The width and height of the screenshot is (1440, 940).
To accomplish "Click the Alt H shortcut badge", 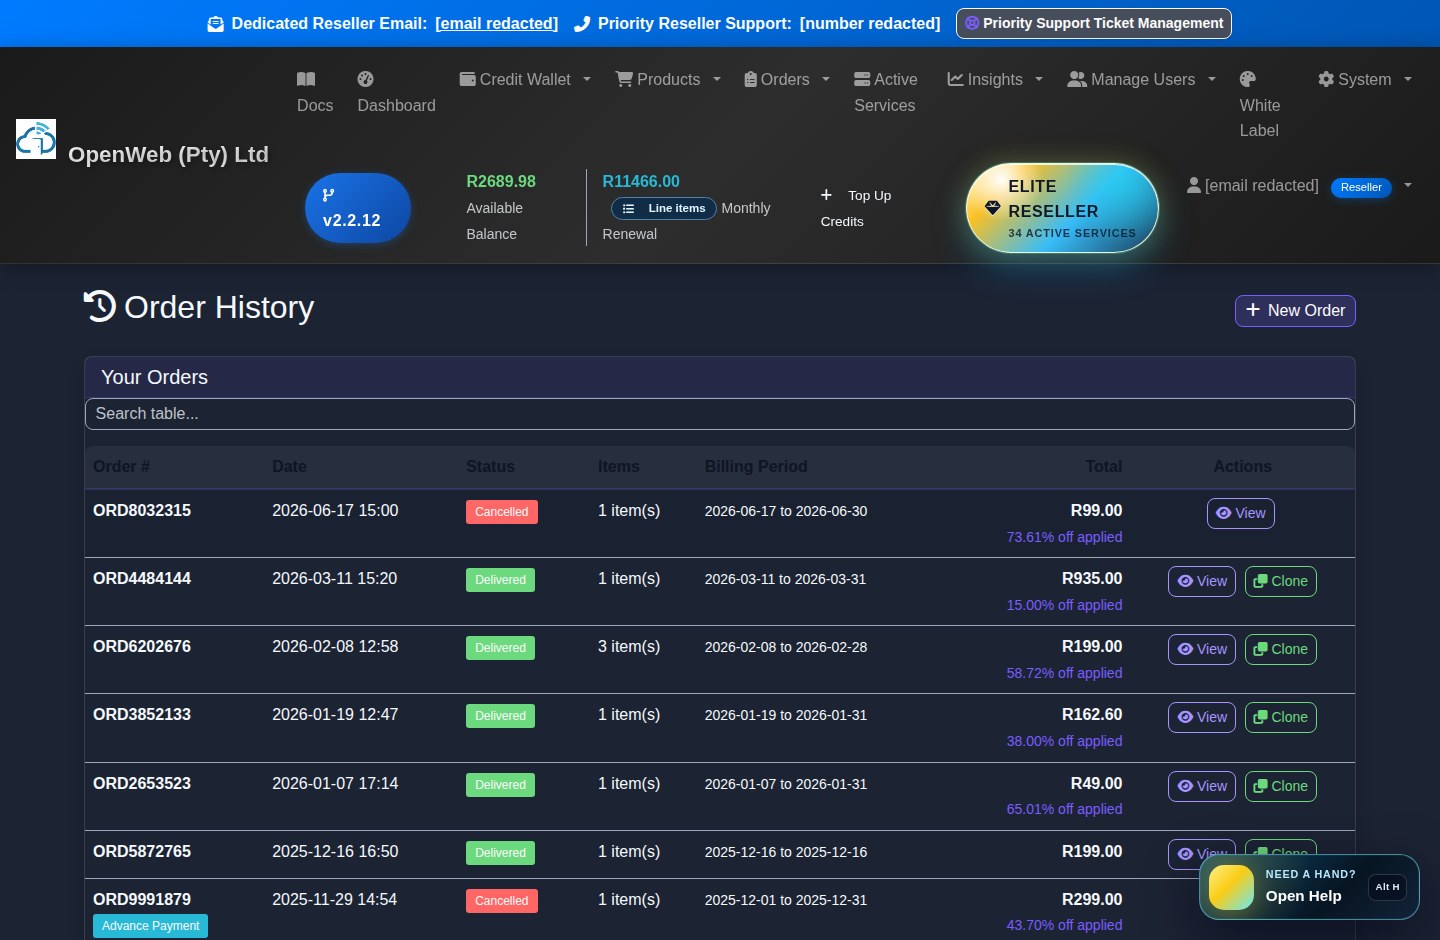I will pos(1387,887).
